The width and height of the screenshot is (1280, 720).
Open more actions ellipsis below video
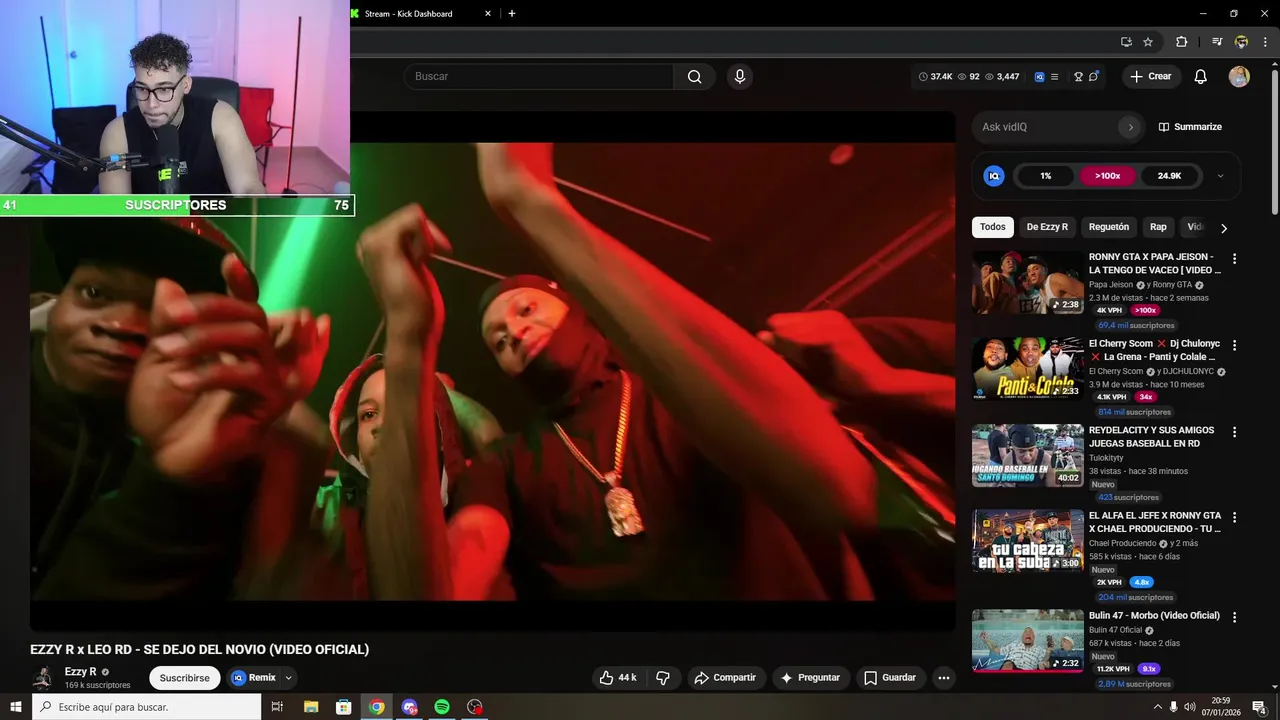click(943, 678)
